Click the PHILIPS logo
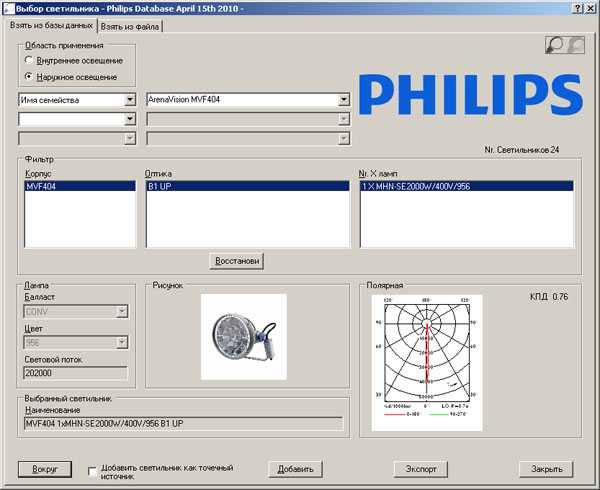This screenshot has height=490, width=600. coord(471,95)
